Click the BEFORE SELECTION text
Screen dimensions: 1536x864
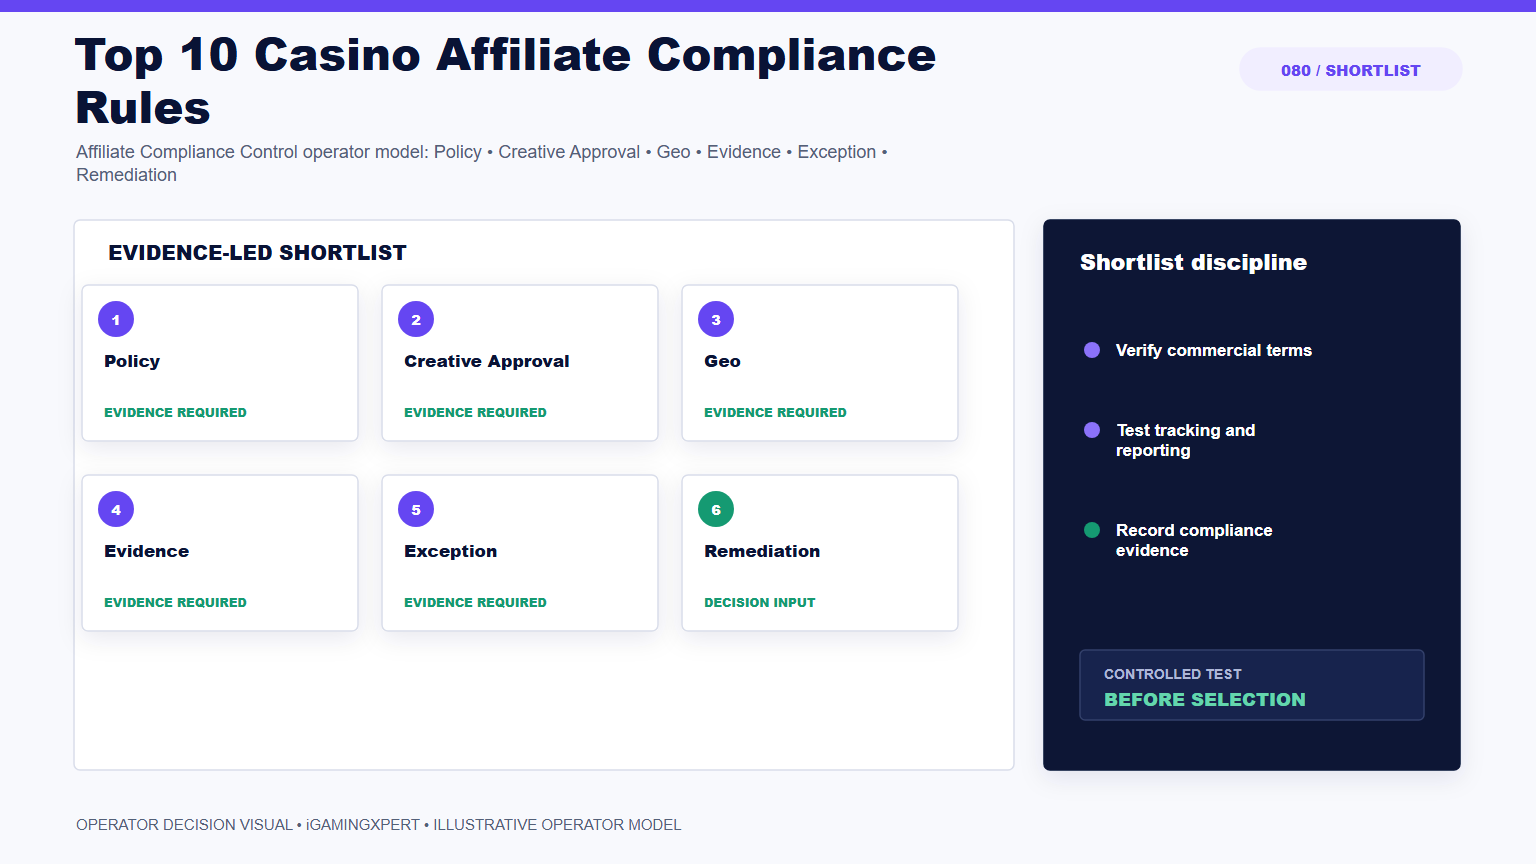pyautogui.click(x=1205, y=700)
